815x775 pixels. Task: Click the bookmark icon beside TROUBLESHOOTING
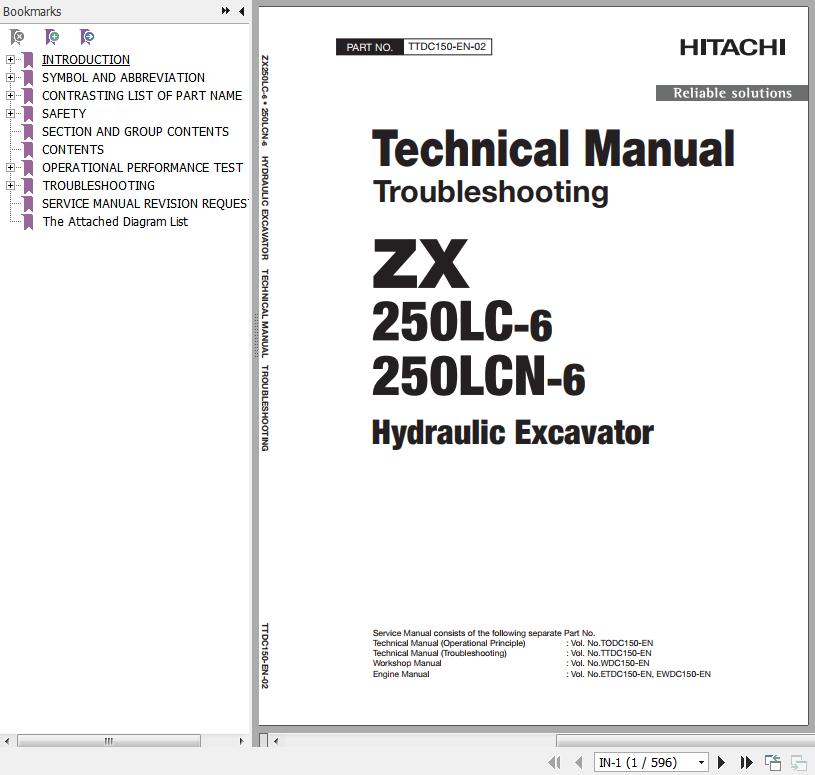(x=29, y=186)
